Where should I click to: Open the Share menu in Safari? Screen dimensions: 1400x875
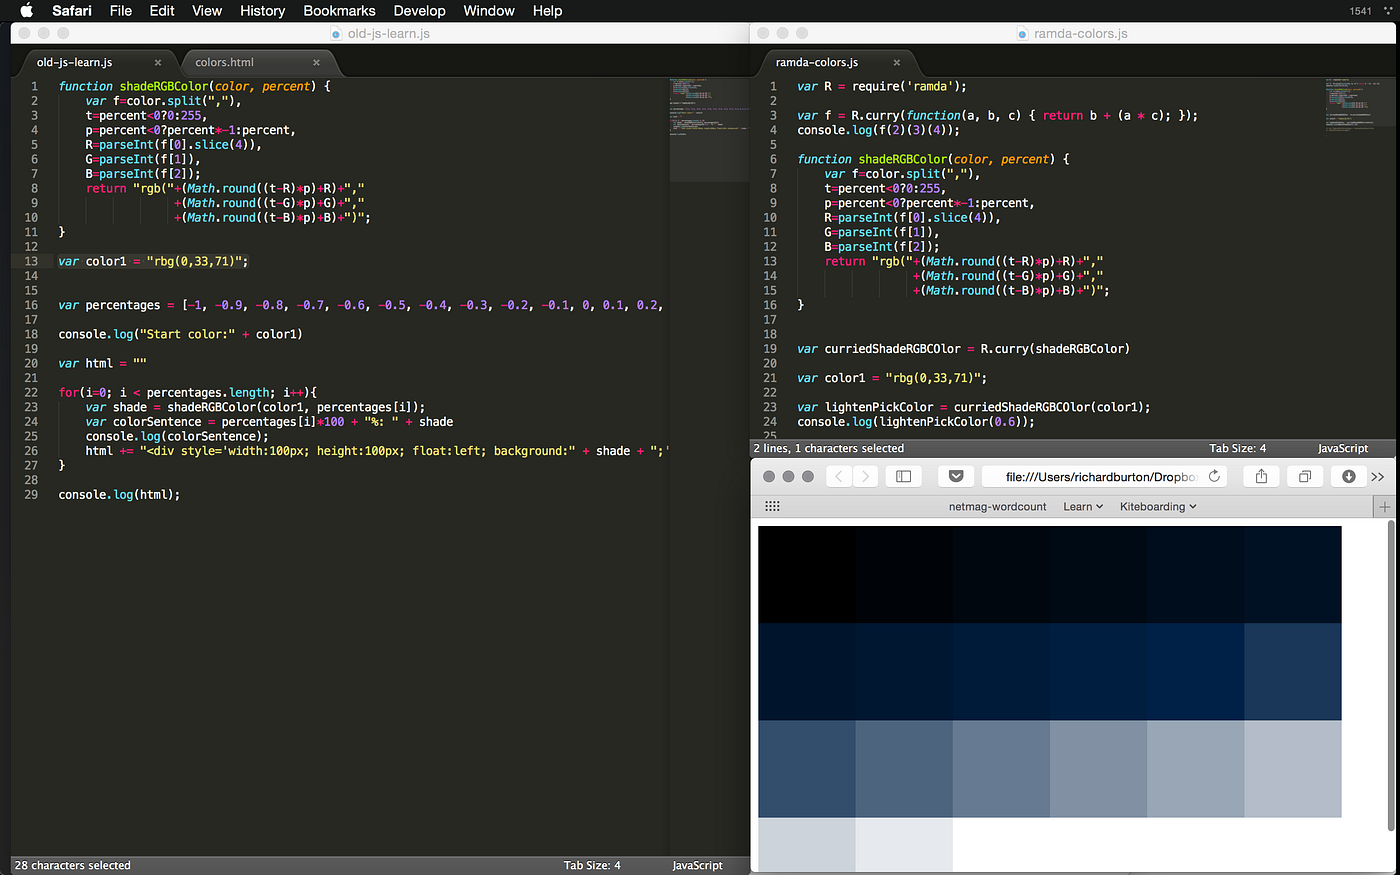[1261, 476]
